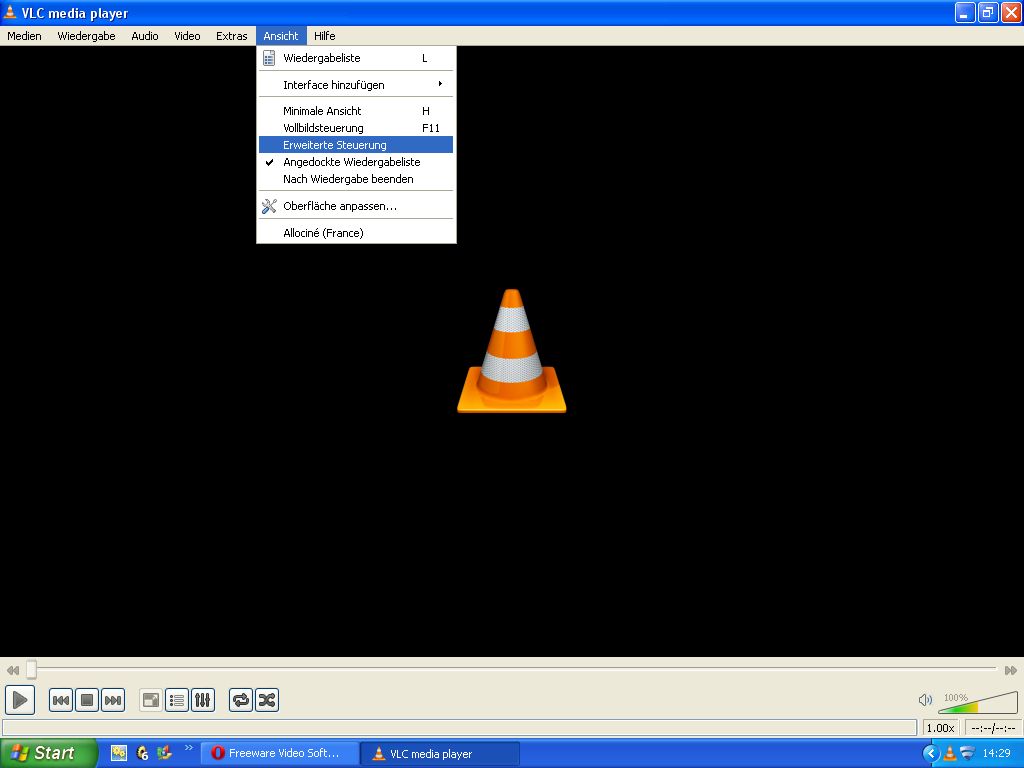Screen dimensions: 1024x768
Task: Open the Windows Start menu
Action: coord(47,753)
